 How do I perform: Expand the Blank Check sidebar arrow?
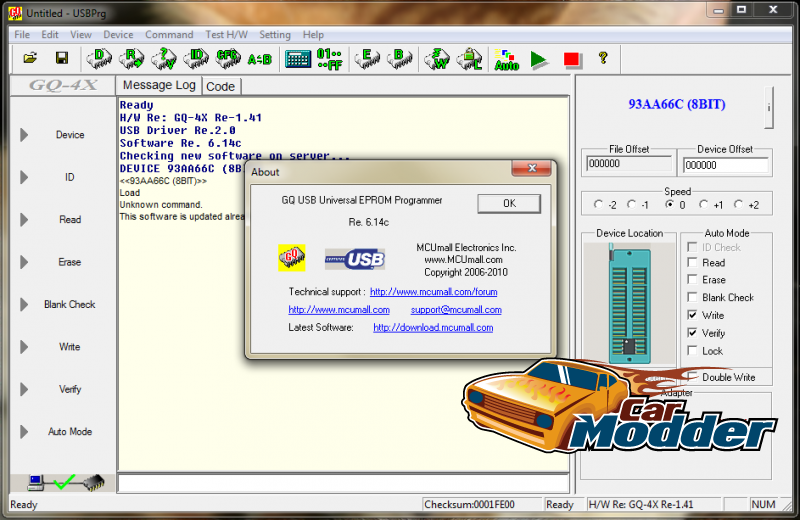(x=24, y=304)
